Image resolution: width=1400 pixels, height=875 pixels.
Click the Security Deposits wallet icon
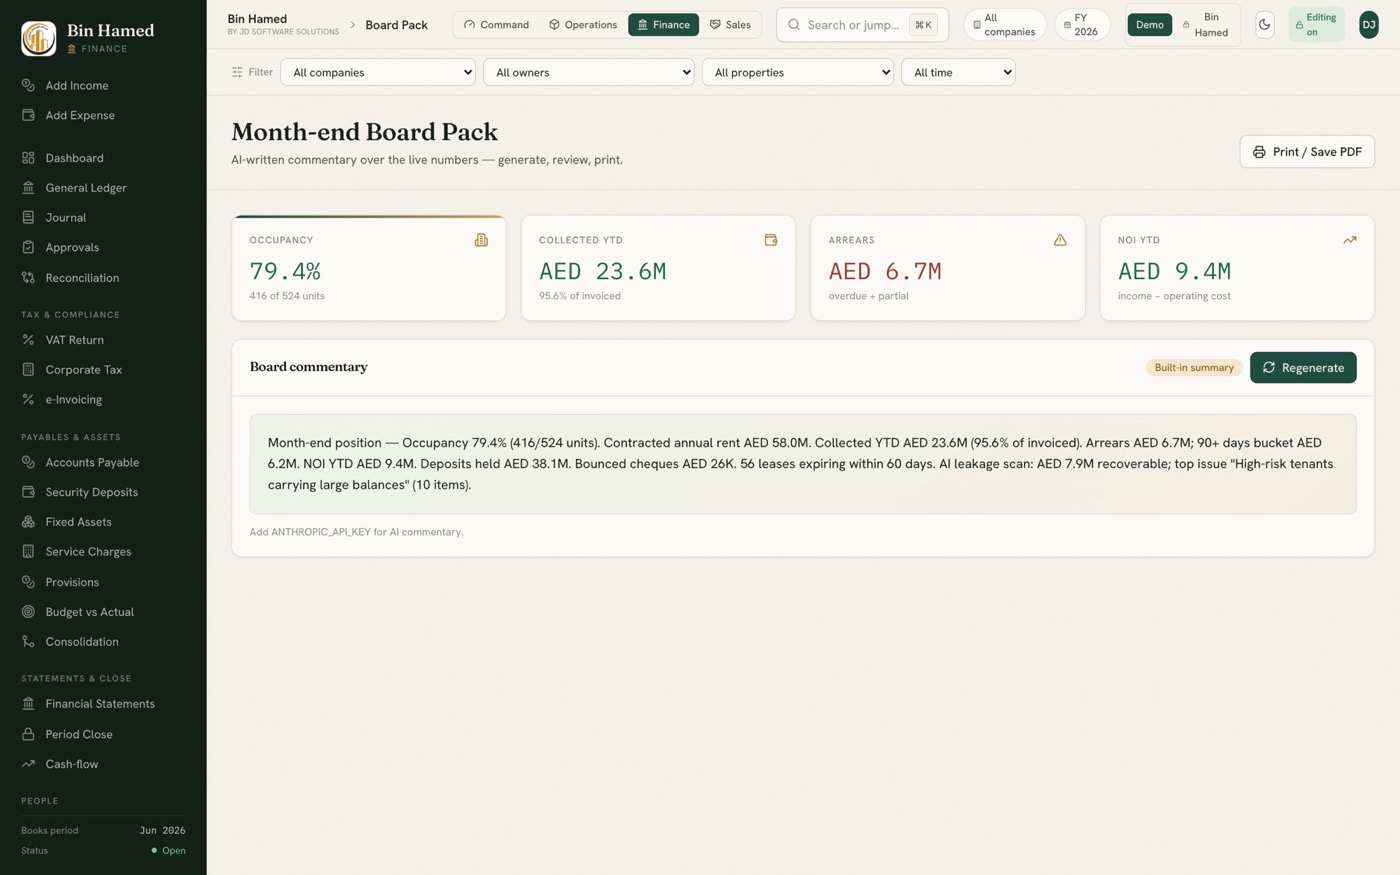pos(28,492)
